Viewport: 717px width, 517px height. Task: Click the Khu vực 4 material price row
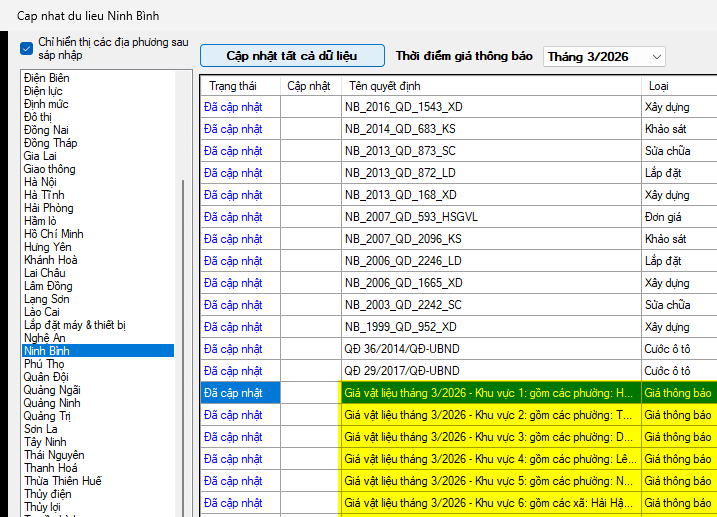point(489,459)
